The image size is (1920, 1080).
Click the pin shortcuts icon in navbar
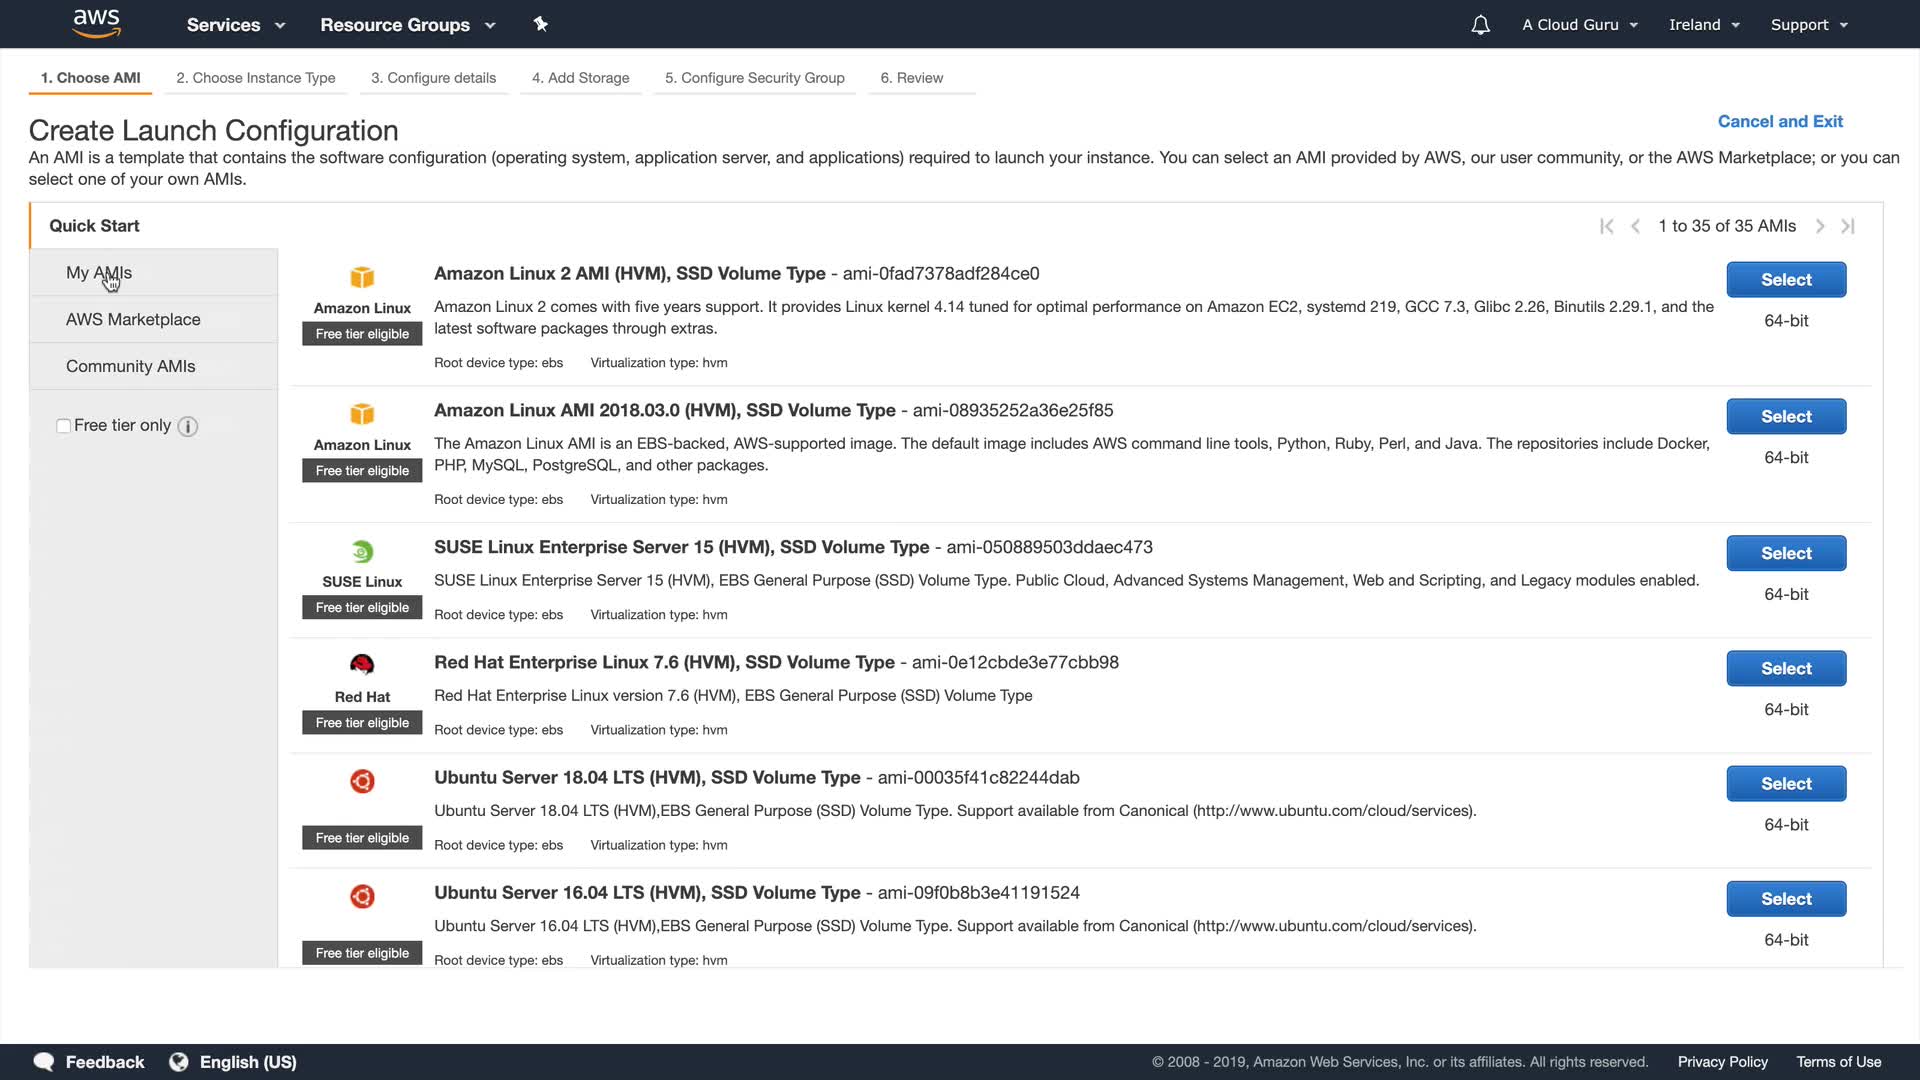[x=541, y=24]
